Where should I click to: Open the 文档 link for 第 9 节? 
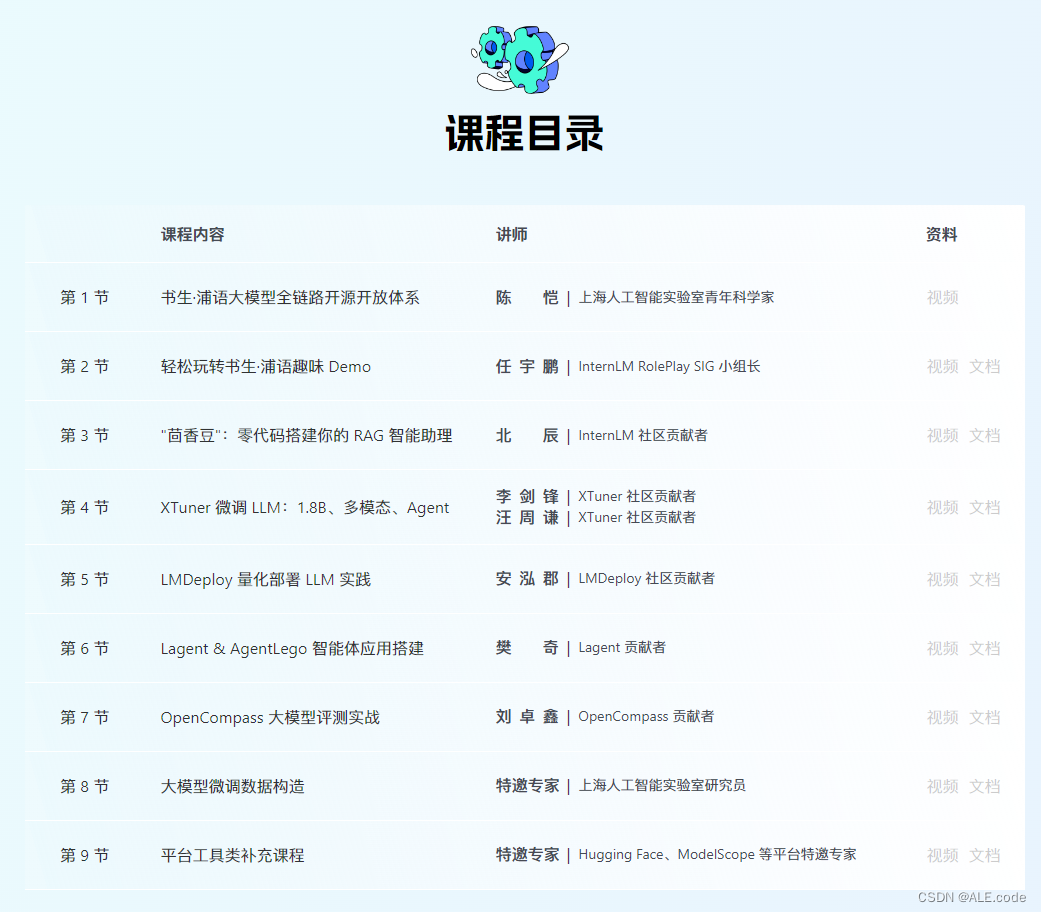click(x=984, y=856)
